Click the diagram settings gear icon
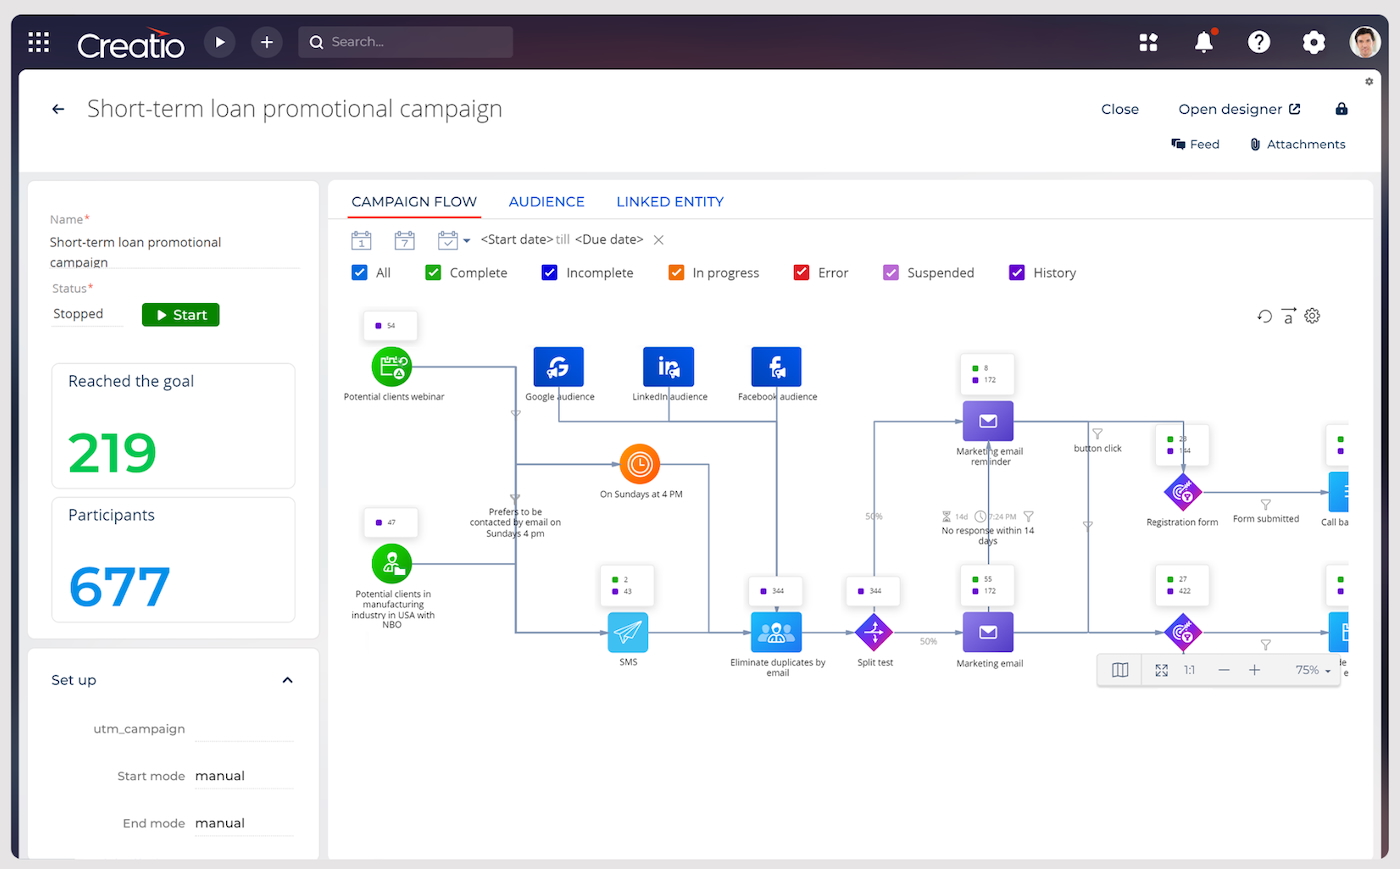The image size is (1400, 869). [1312, 316]
